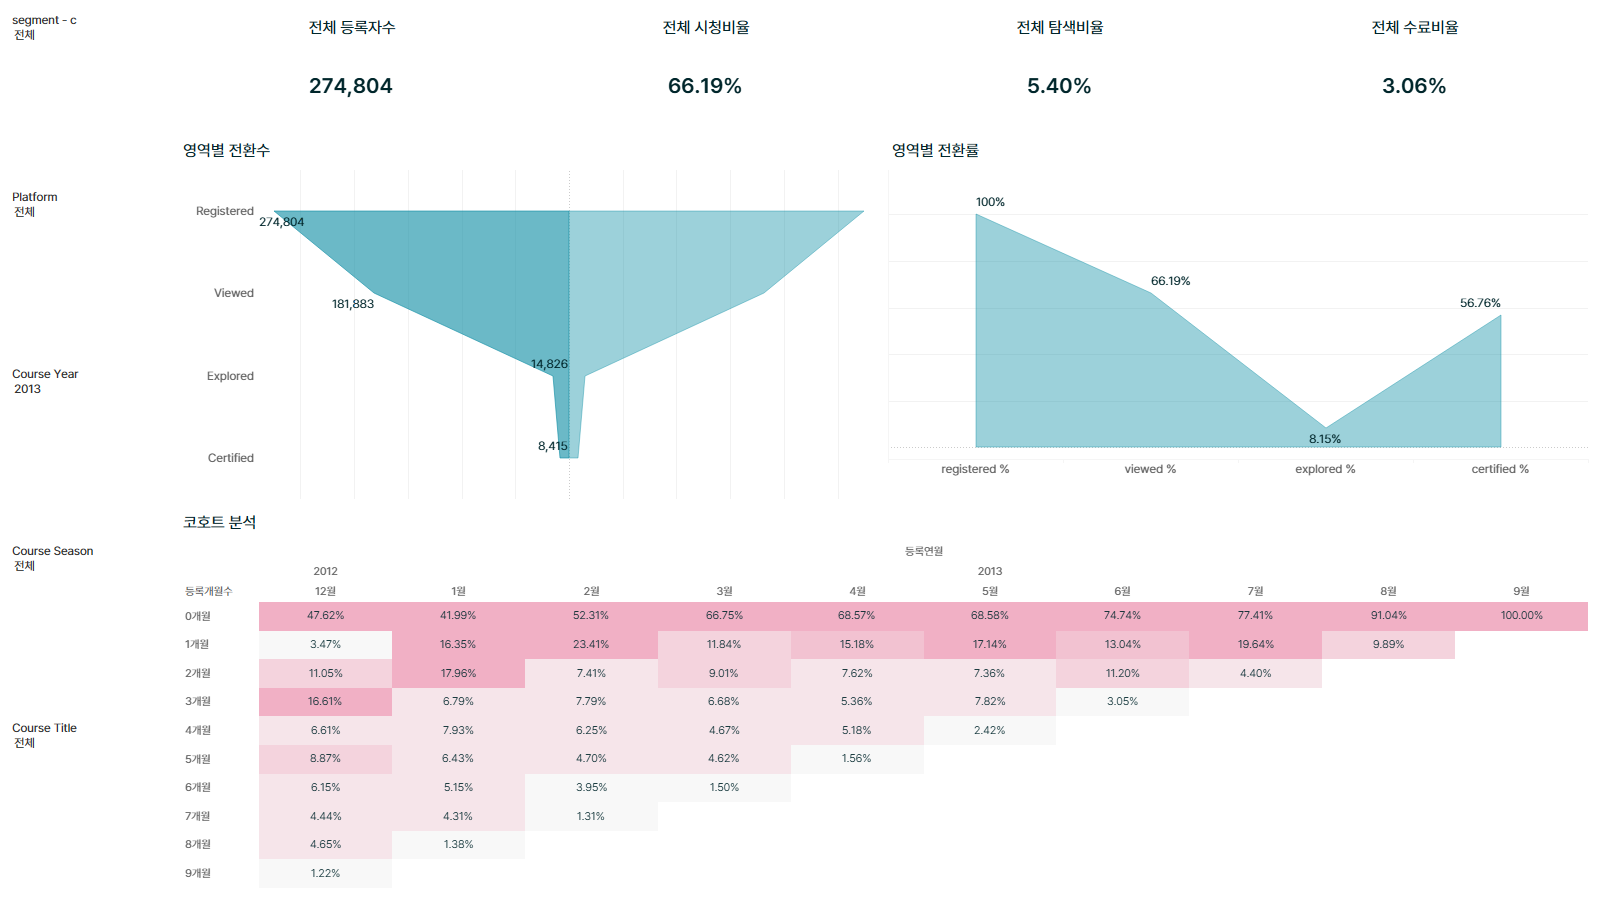Select the 100.00% cell under 9월

click(x=1521, y=616)
